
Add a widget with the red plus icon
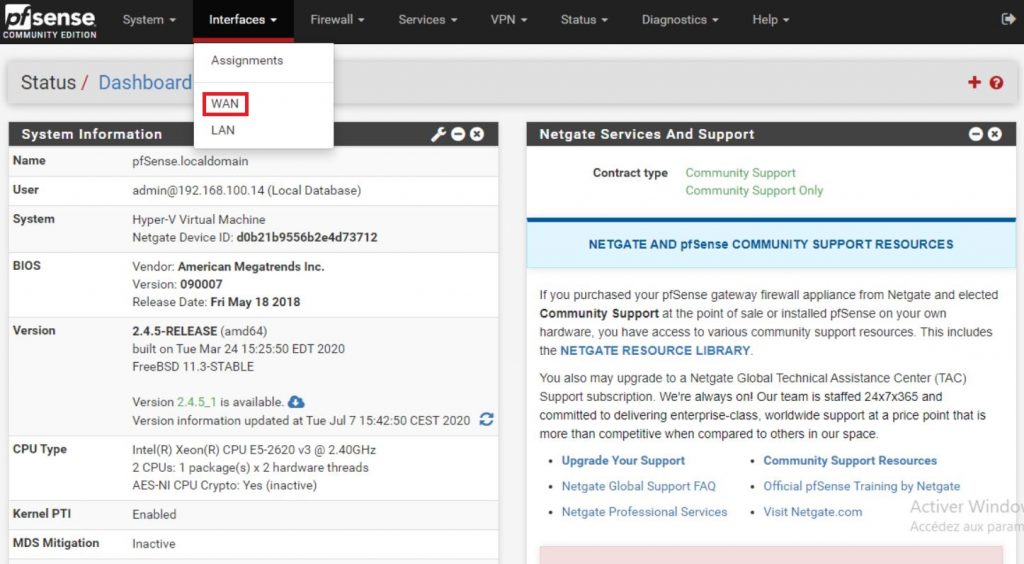coord(974,82)
